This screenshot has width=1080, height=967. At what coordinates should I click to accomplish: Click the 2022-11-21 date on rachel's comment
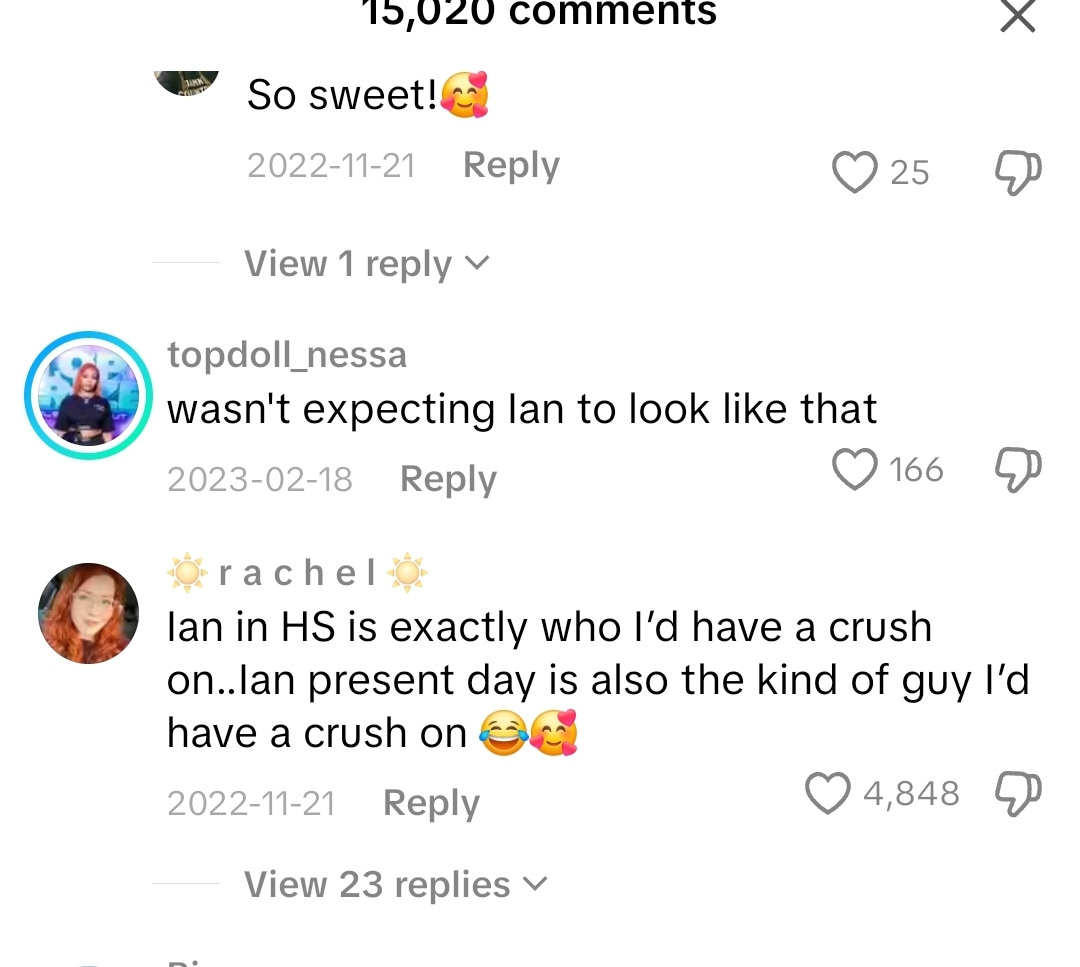251,804
